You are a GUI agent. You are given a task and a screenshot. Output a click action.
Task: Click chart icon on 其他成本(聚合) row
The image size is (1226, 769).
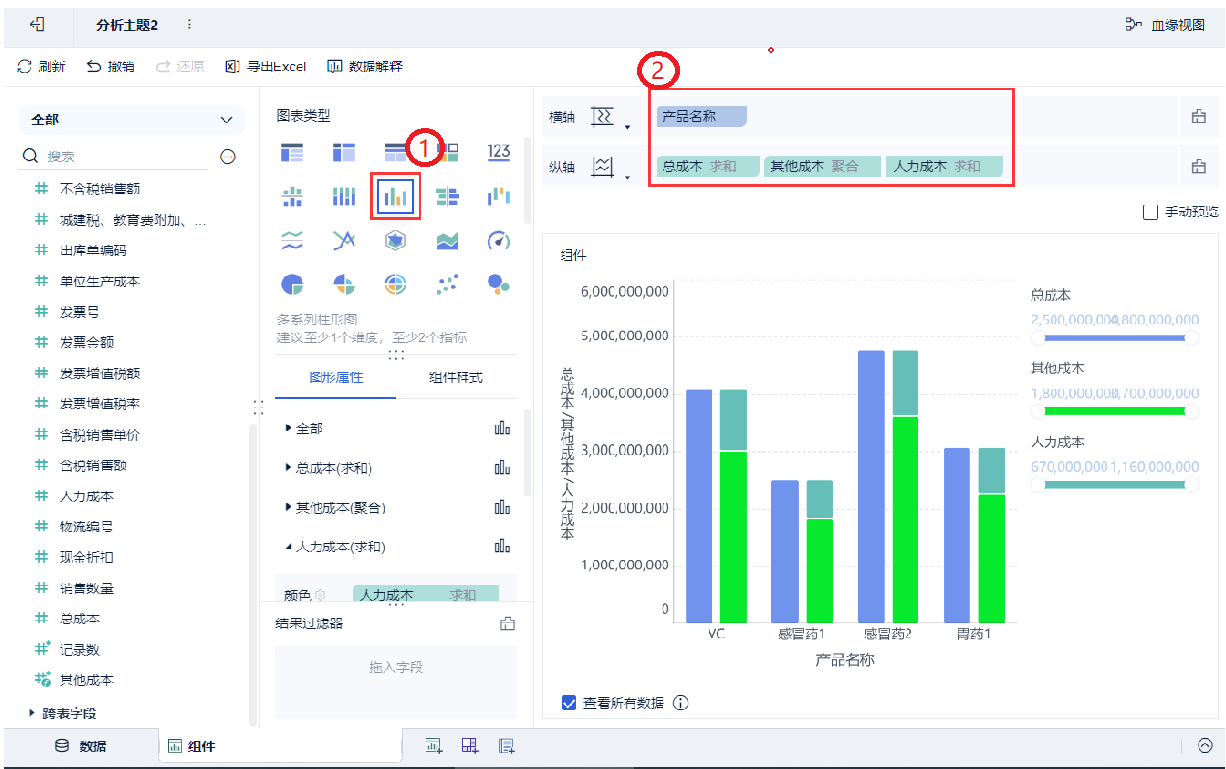coord(502,507)
